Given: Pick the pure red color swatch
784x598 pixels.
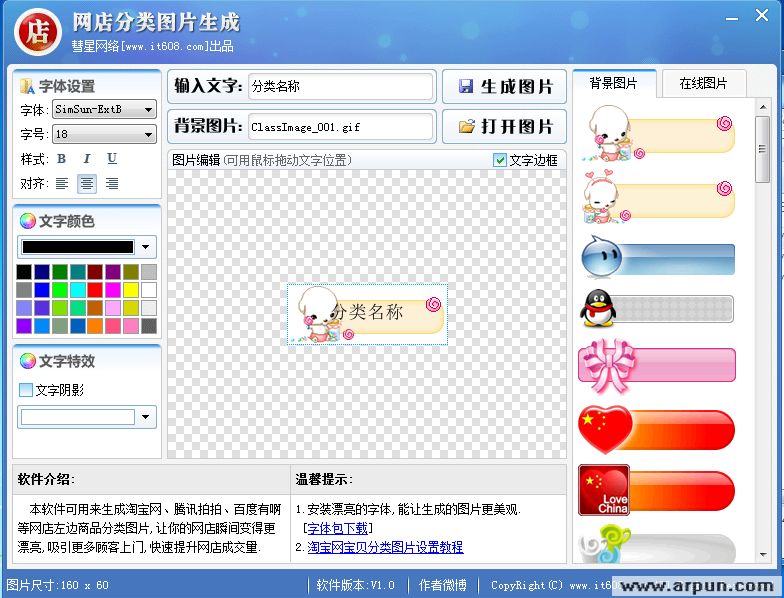Looking at the screenshot, I should pyautogui.click(x=95, y=290).
